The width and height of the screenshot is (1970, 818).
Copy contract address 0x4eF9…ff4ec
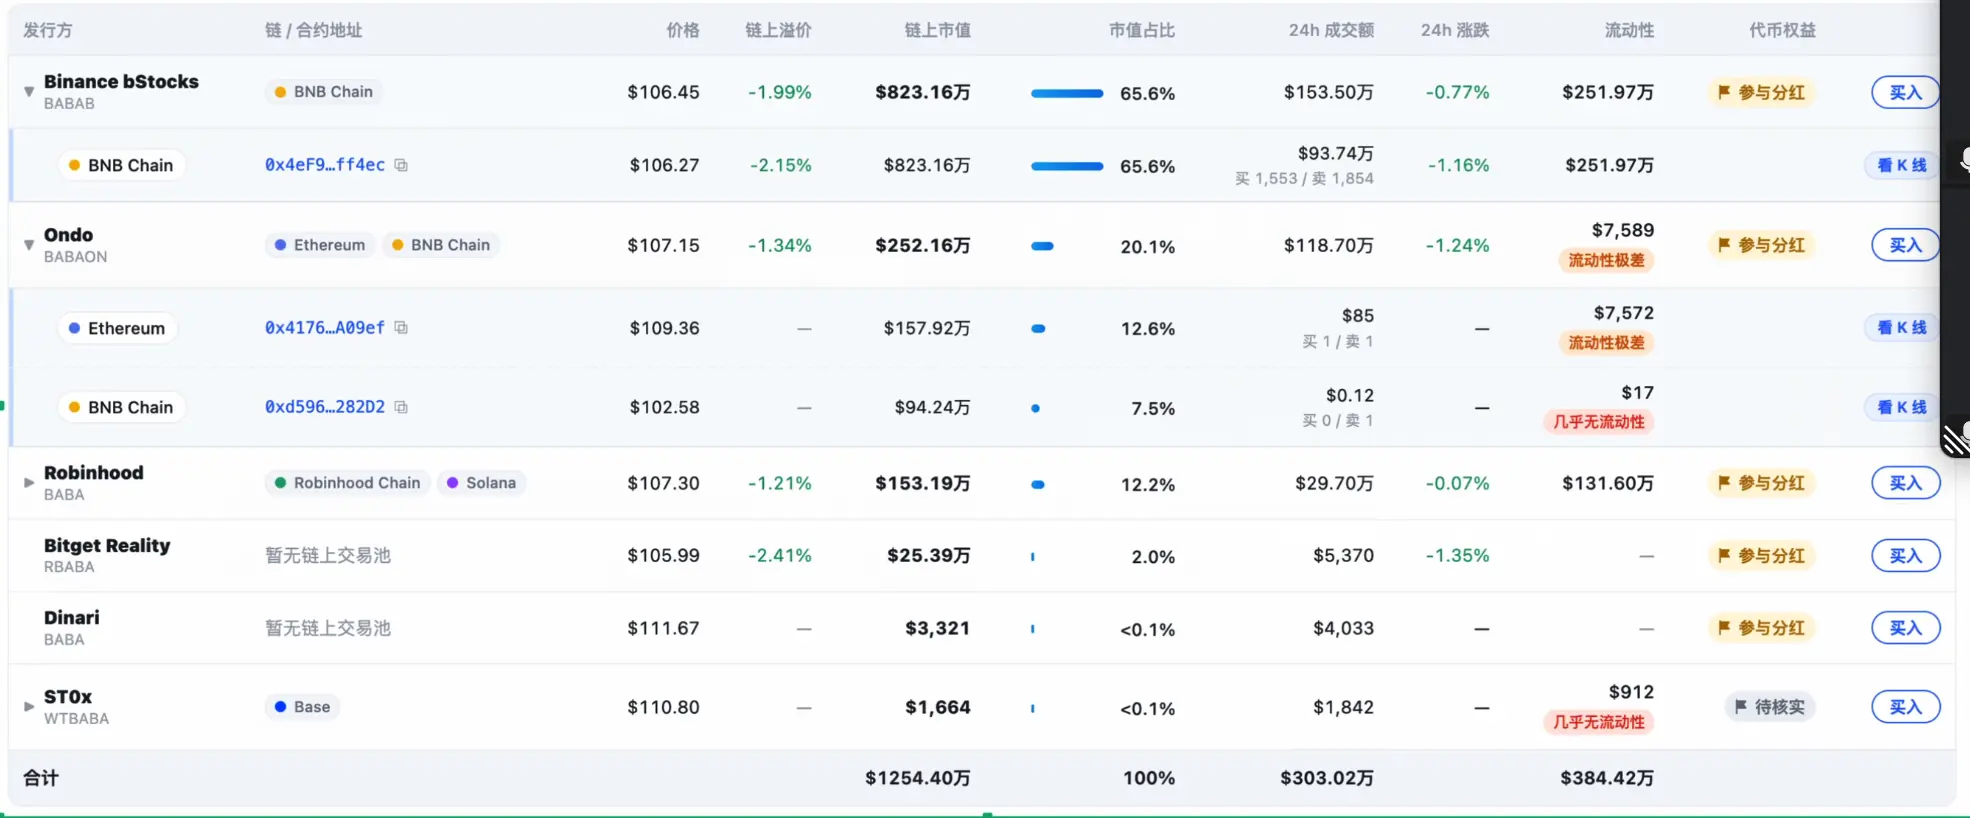[401, 165]
